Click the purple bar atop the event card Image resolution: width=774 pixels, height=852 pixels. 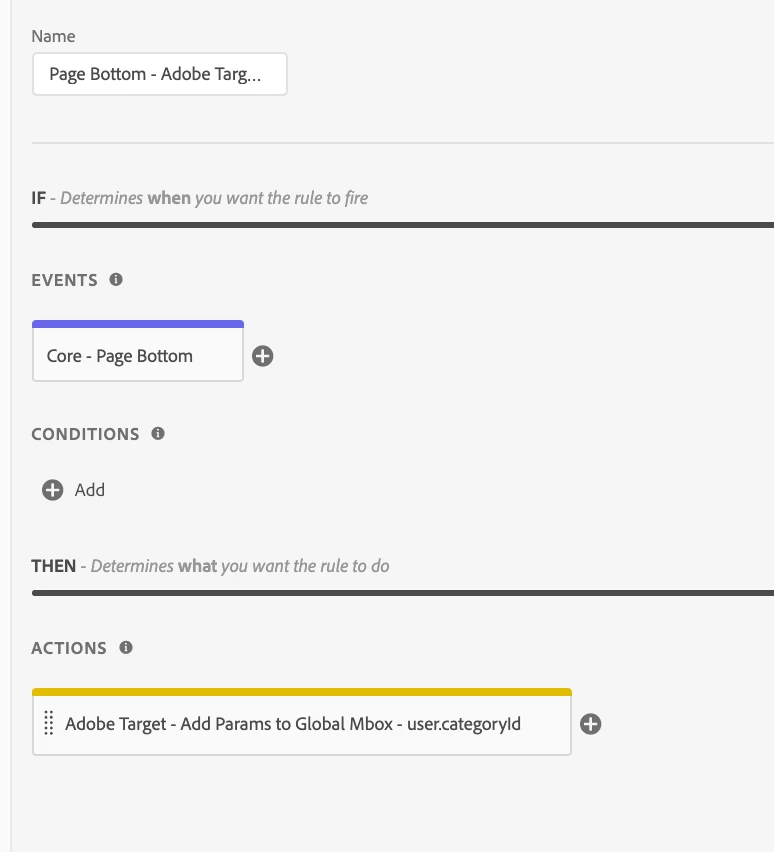pos(138,324)
